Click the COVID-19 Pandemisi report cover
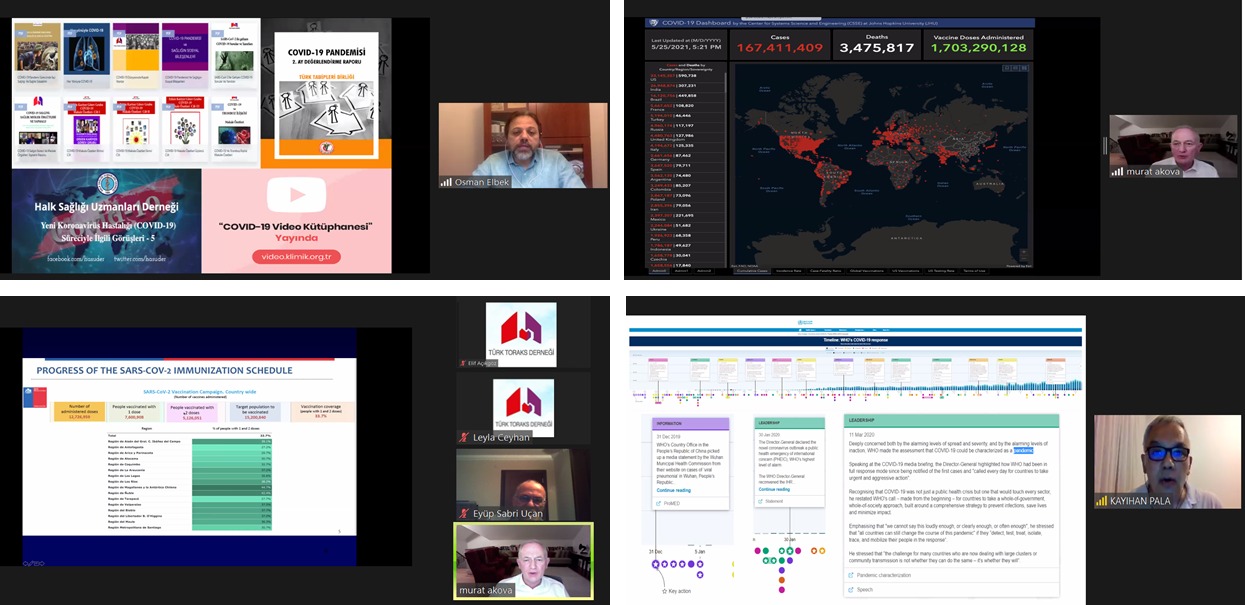The image size is (1245, 605). (325, 92)
